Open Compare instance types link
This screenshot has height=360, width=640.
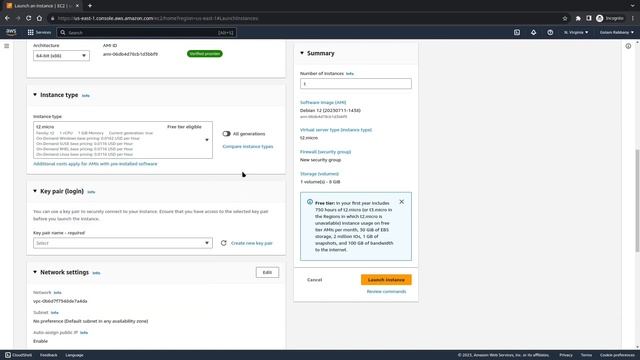click(248, 147)
